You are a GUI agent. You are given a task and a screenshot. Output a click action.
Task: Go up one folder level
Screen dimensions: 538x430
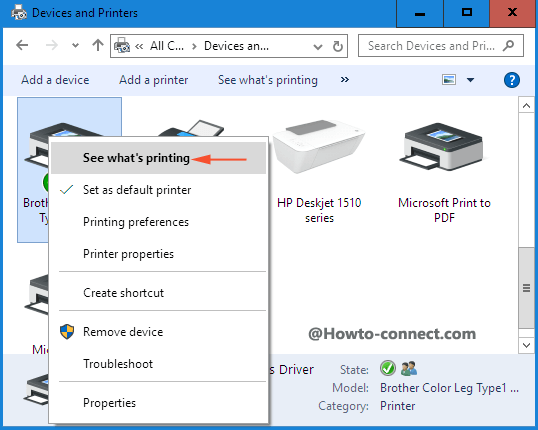click(x=98, y=45)
